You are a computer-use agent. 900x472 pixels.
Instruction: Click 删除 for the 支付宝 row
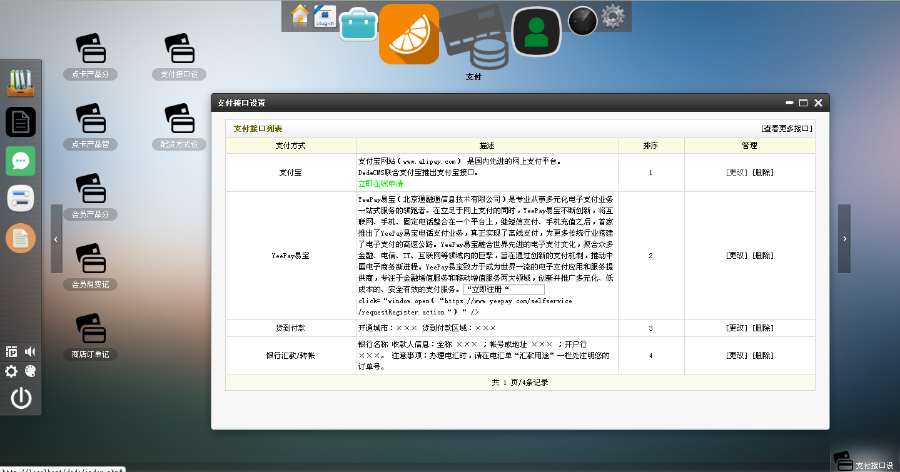click(763, 172)
